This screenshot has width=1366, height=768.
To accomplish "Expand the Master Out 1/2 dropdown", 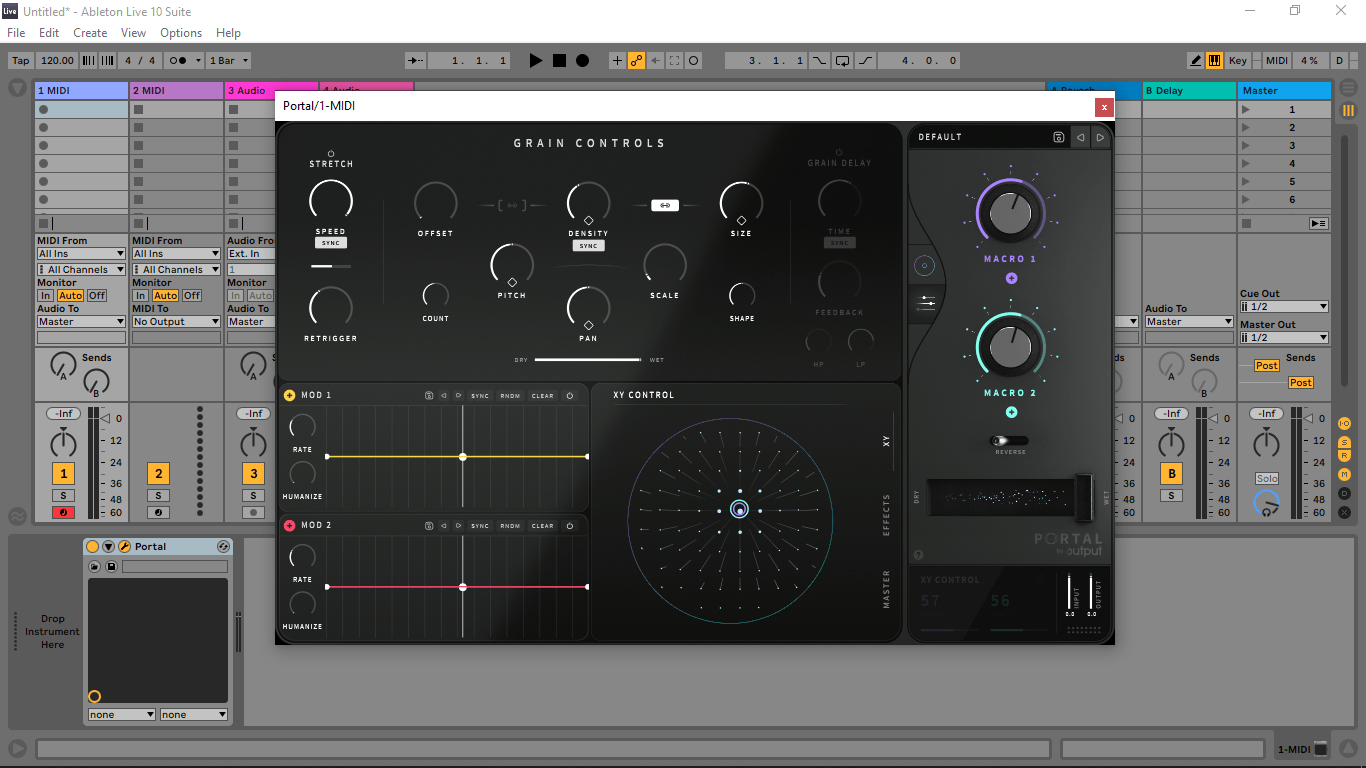I will click(x=1284, y=338).
